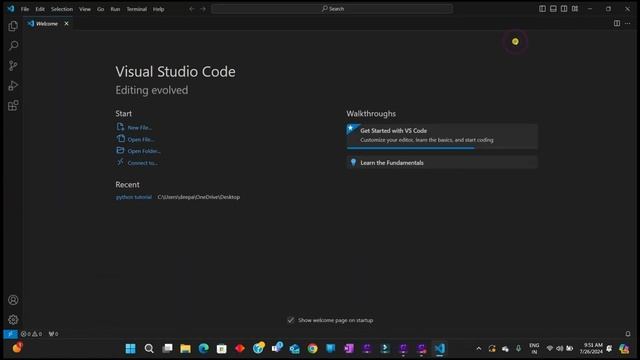Click the blue remote window indicator

[x=10, y=334]
